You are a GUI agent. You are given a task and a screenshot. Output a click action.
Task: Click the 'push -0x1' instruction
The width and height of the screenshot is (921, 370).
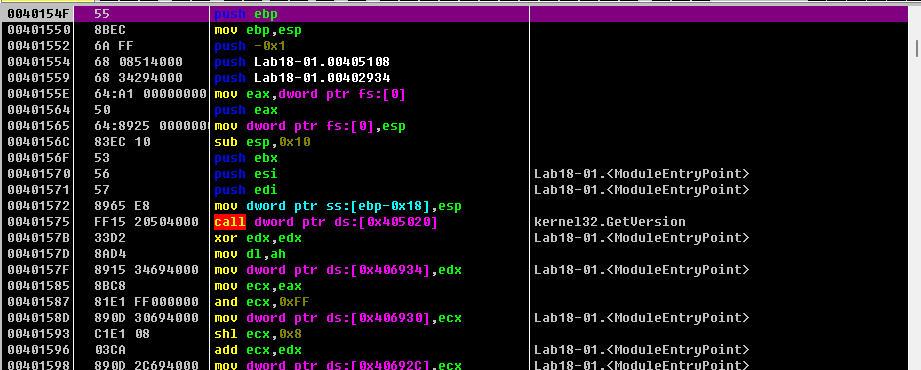[x=250, y=46]
